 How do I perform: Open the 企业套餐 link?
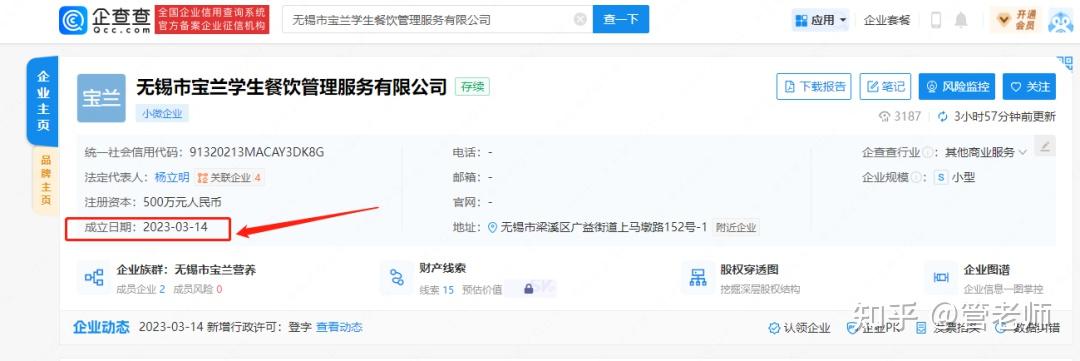tap(887, 20)
